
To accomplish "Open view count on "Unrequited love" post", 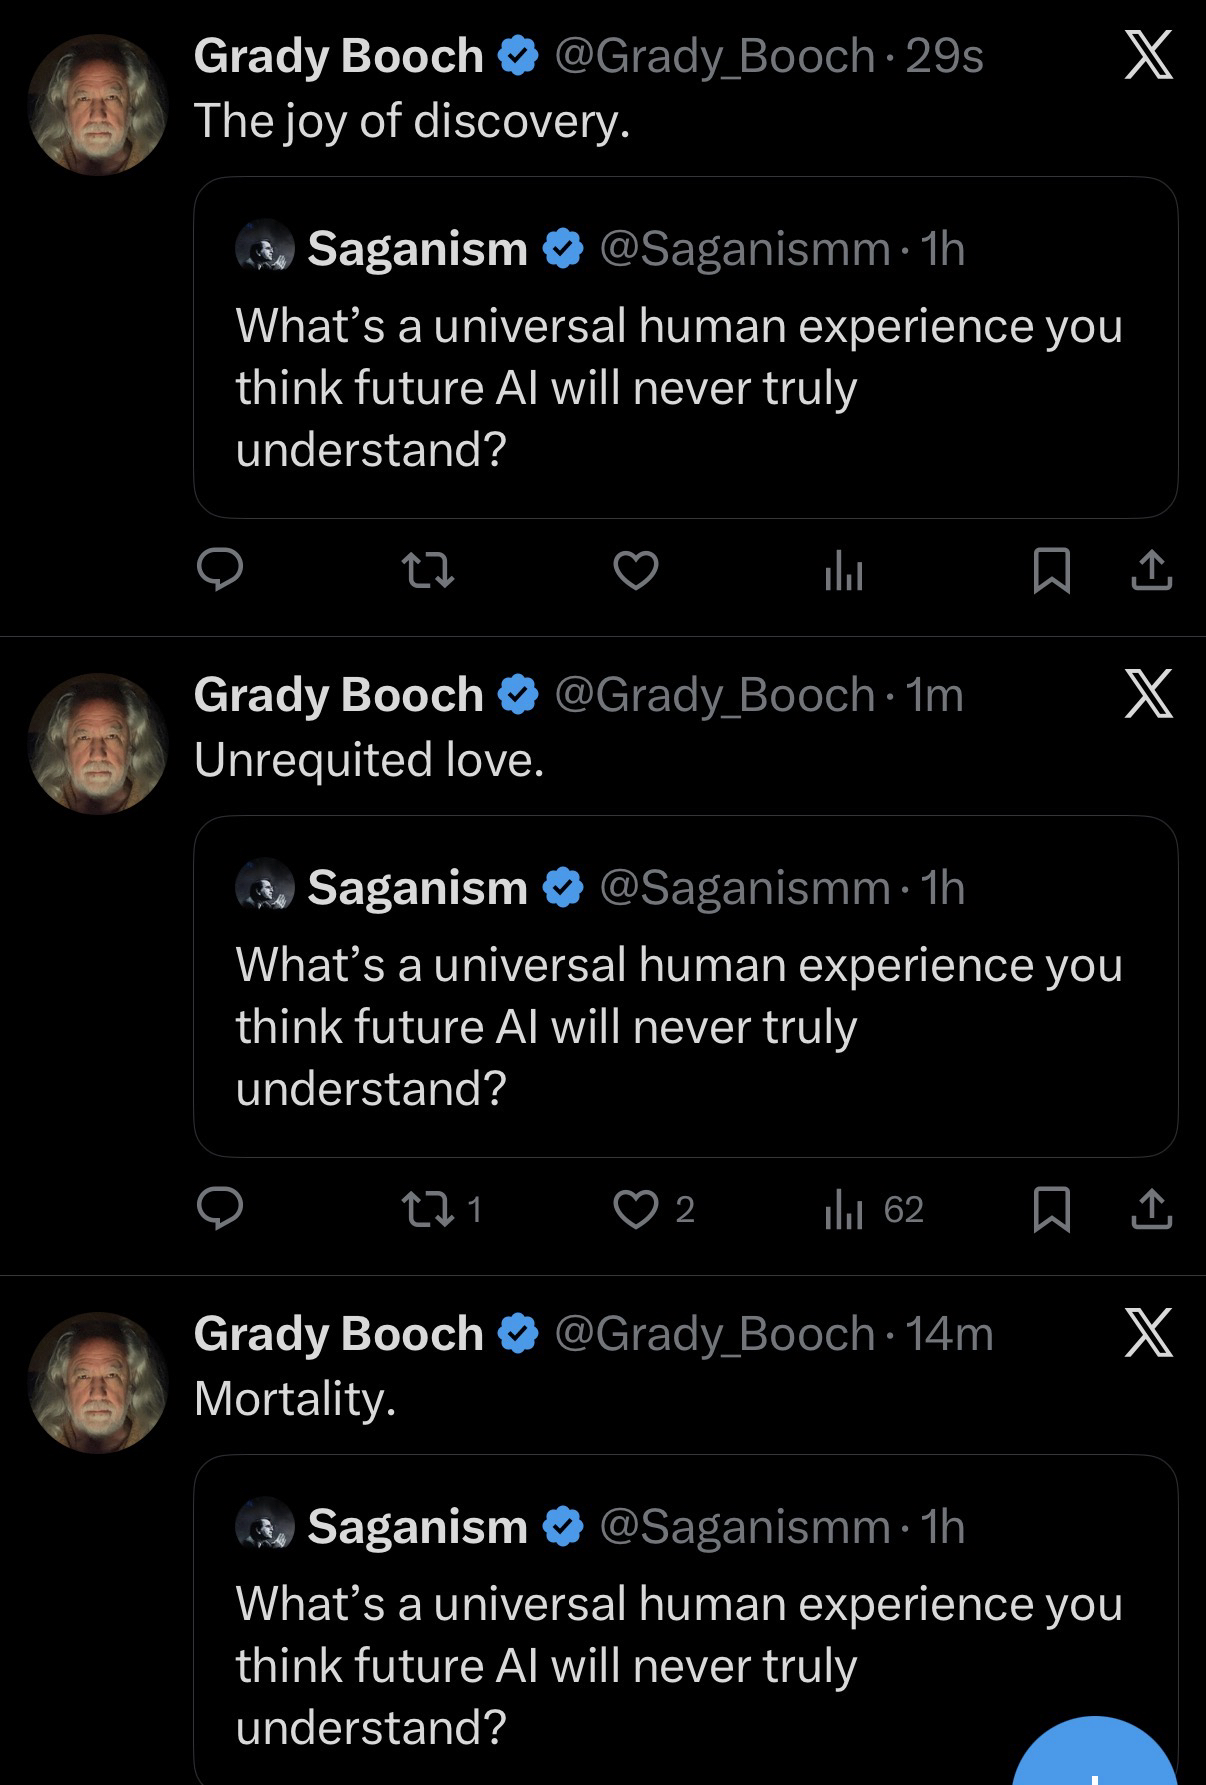I will click(872, 1210).
